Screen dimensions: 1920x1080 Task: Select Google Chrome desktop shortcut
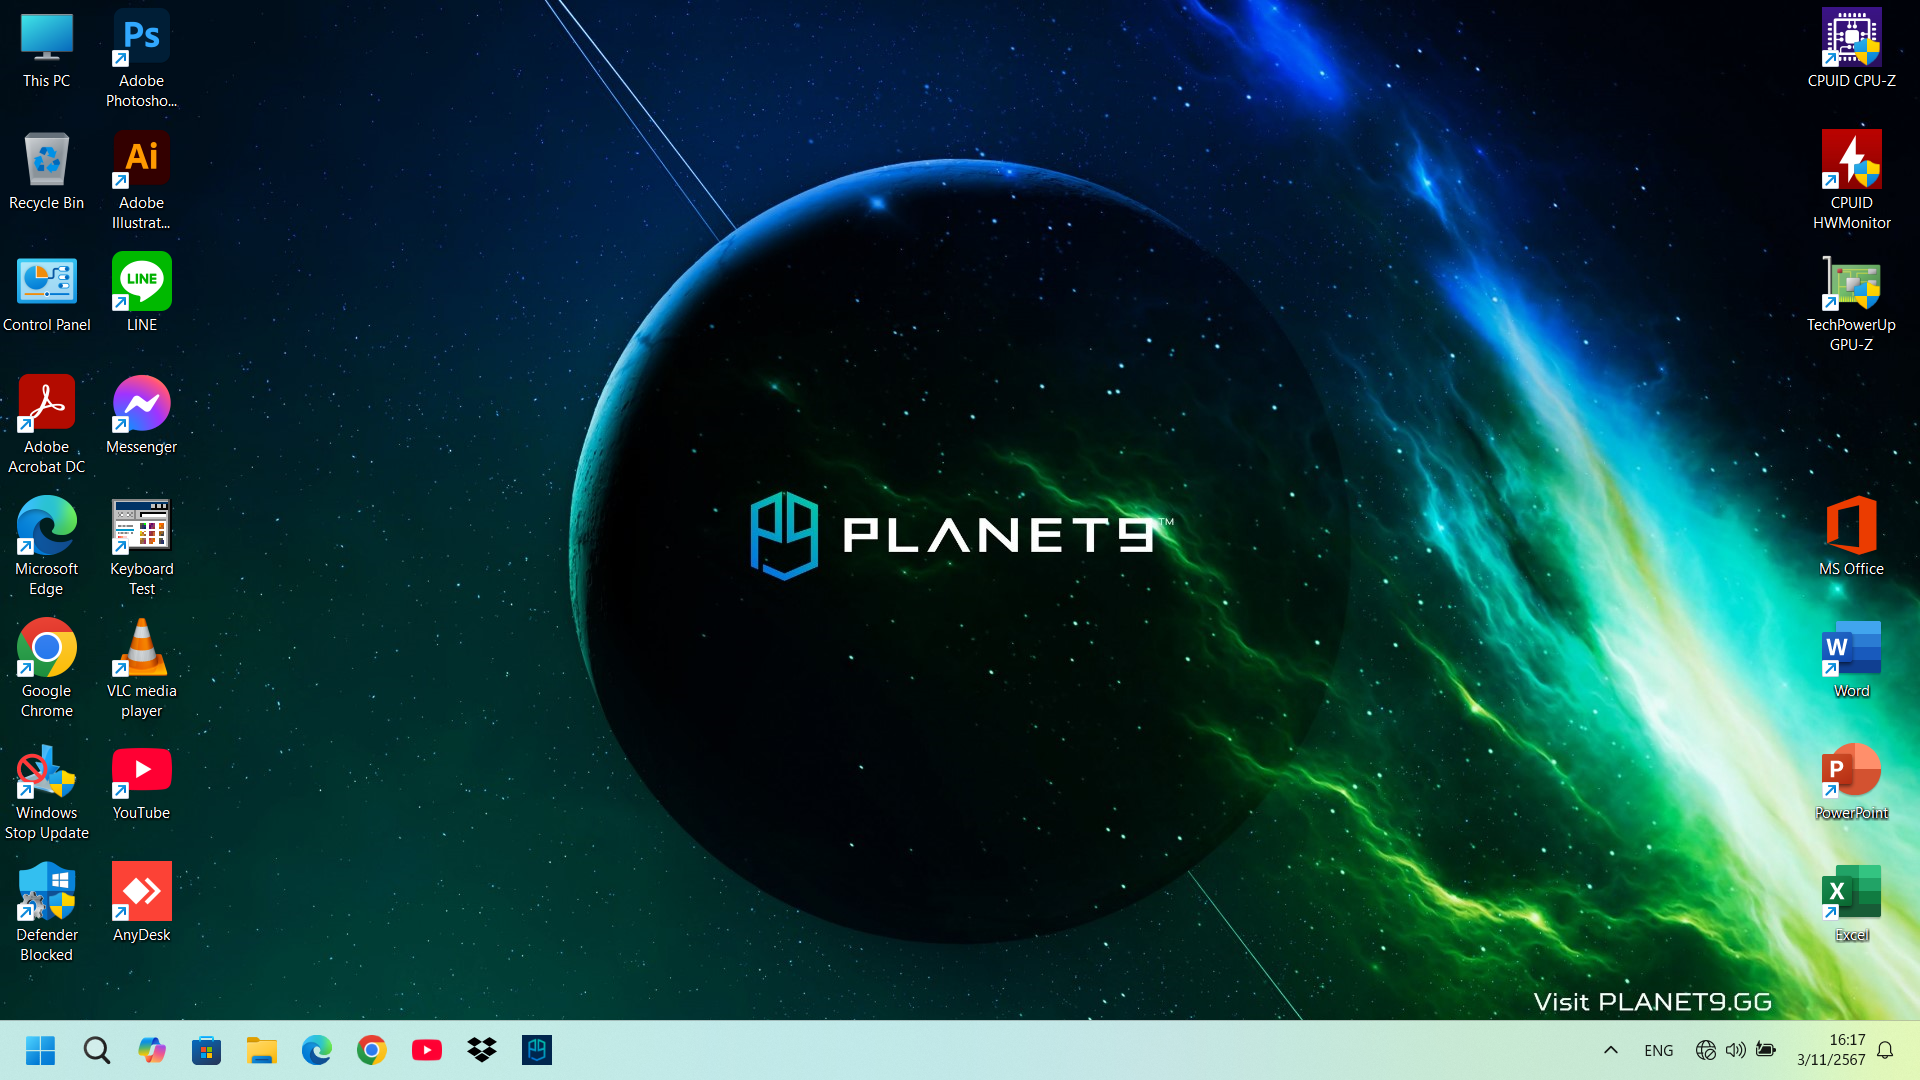click(x=46, y=668)
